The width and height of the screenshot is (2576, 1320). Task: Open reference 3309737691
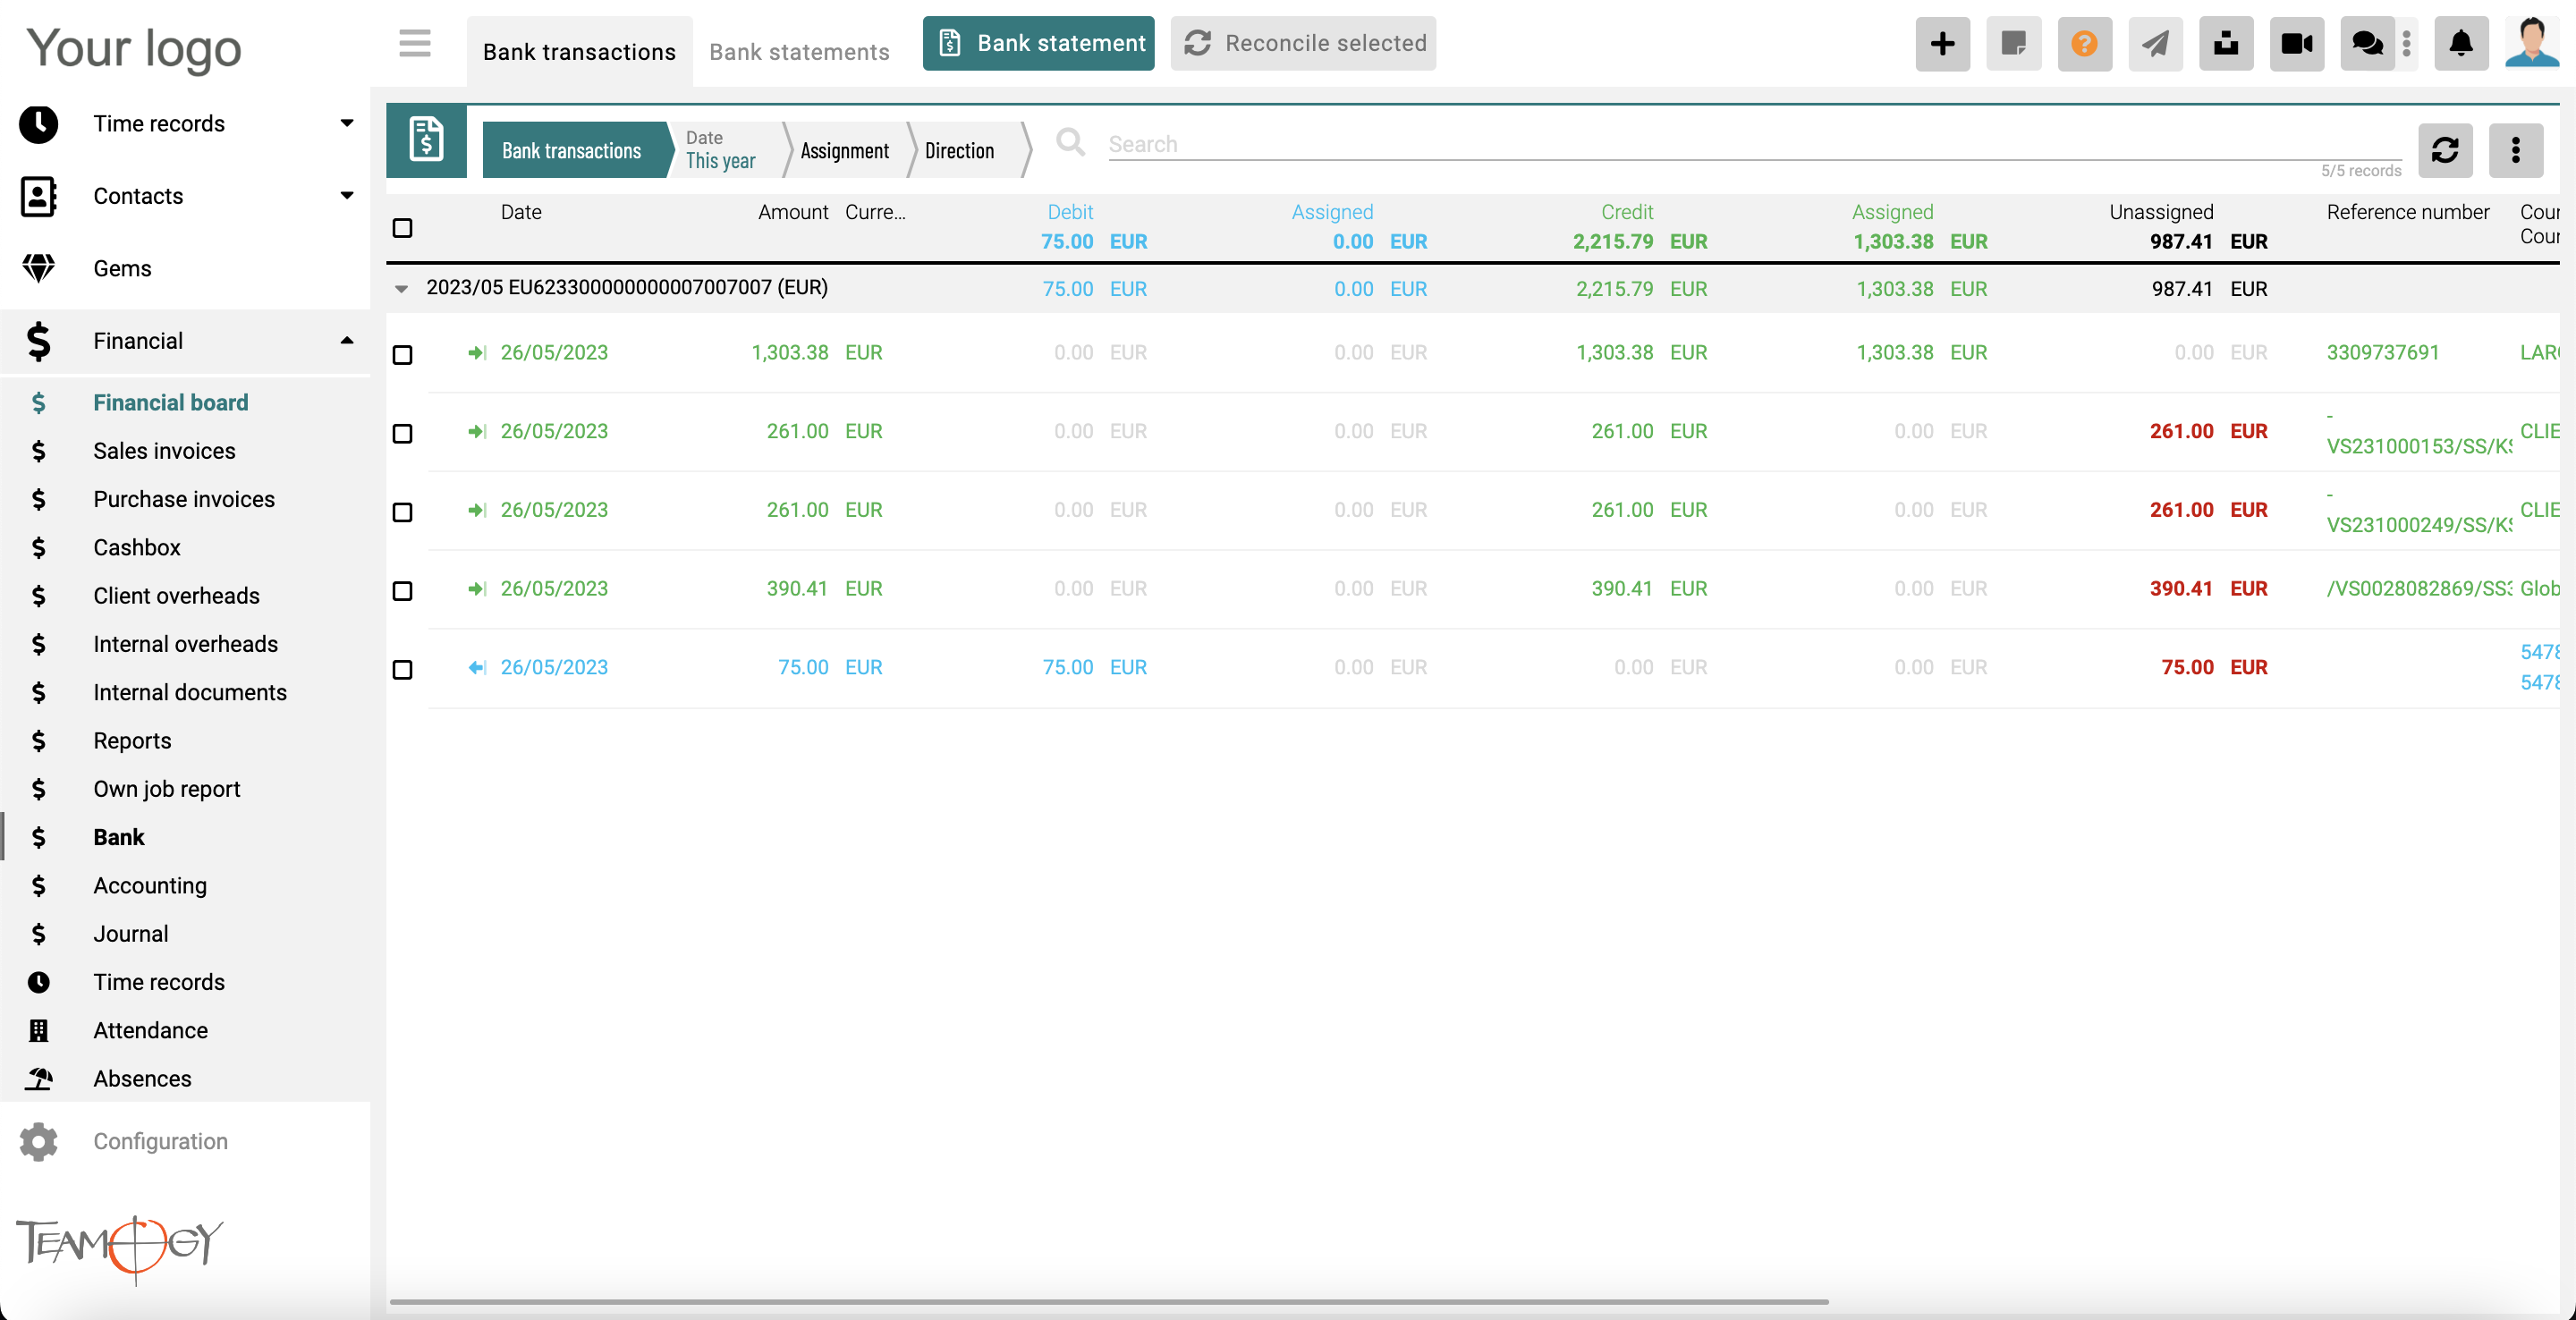[2382, 353]
